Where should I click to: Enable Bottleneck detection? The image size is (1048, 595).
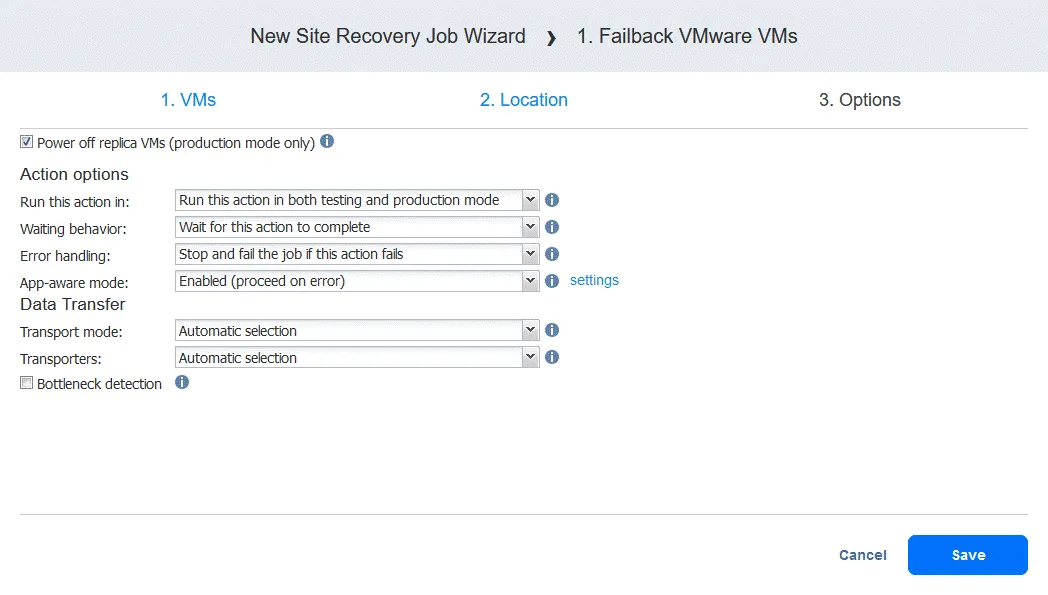pyautogui.click(x=26, y=383)
